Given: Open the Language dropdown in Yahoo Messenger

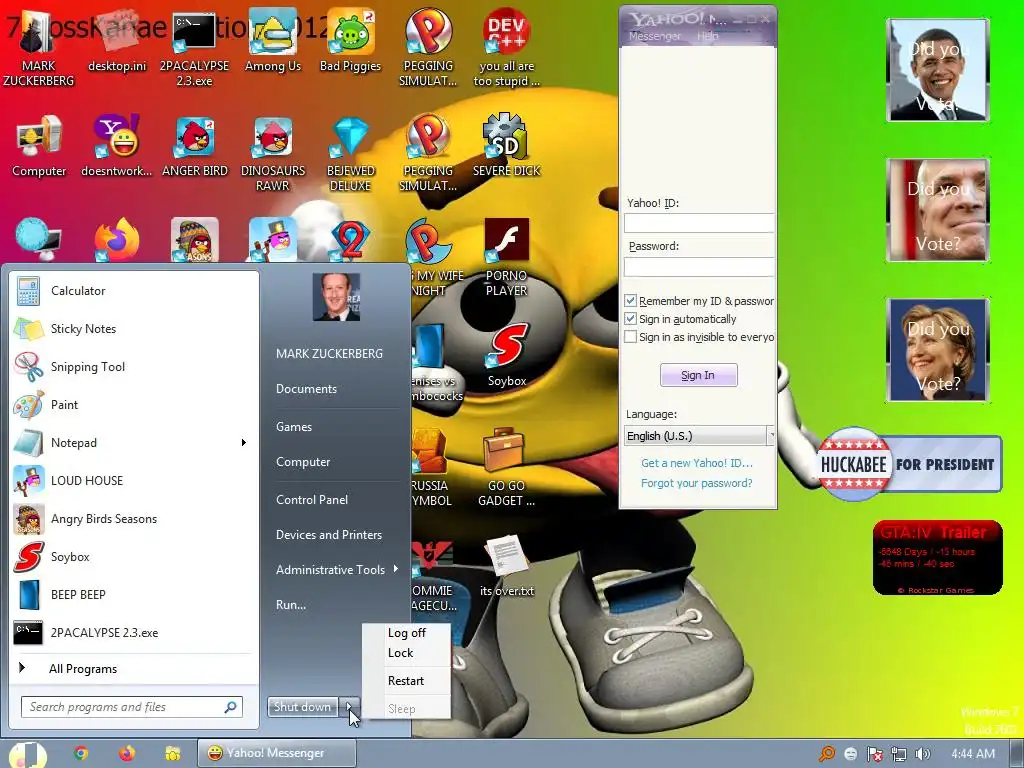Looking at the screenshot, I should click(x=699, y=436).
